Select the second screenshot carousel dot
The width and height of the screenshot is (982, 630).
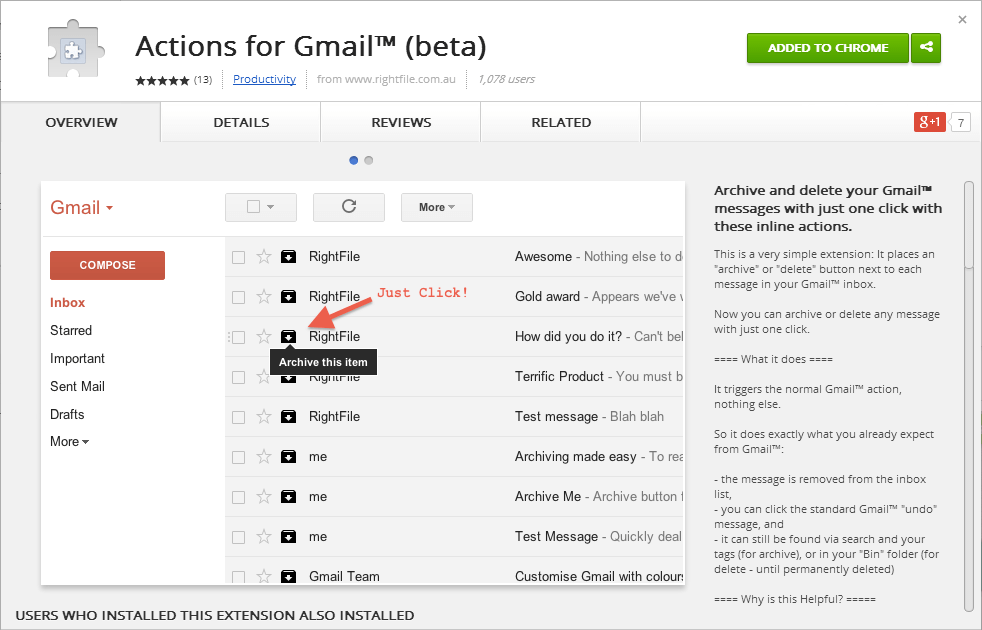tap(369, 160)
